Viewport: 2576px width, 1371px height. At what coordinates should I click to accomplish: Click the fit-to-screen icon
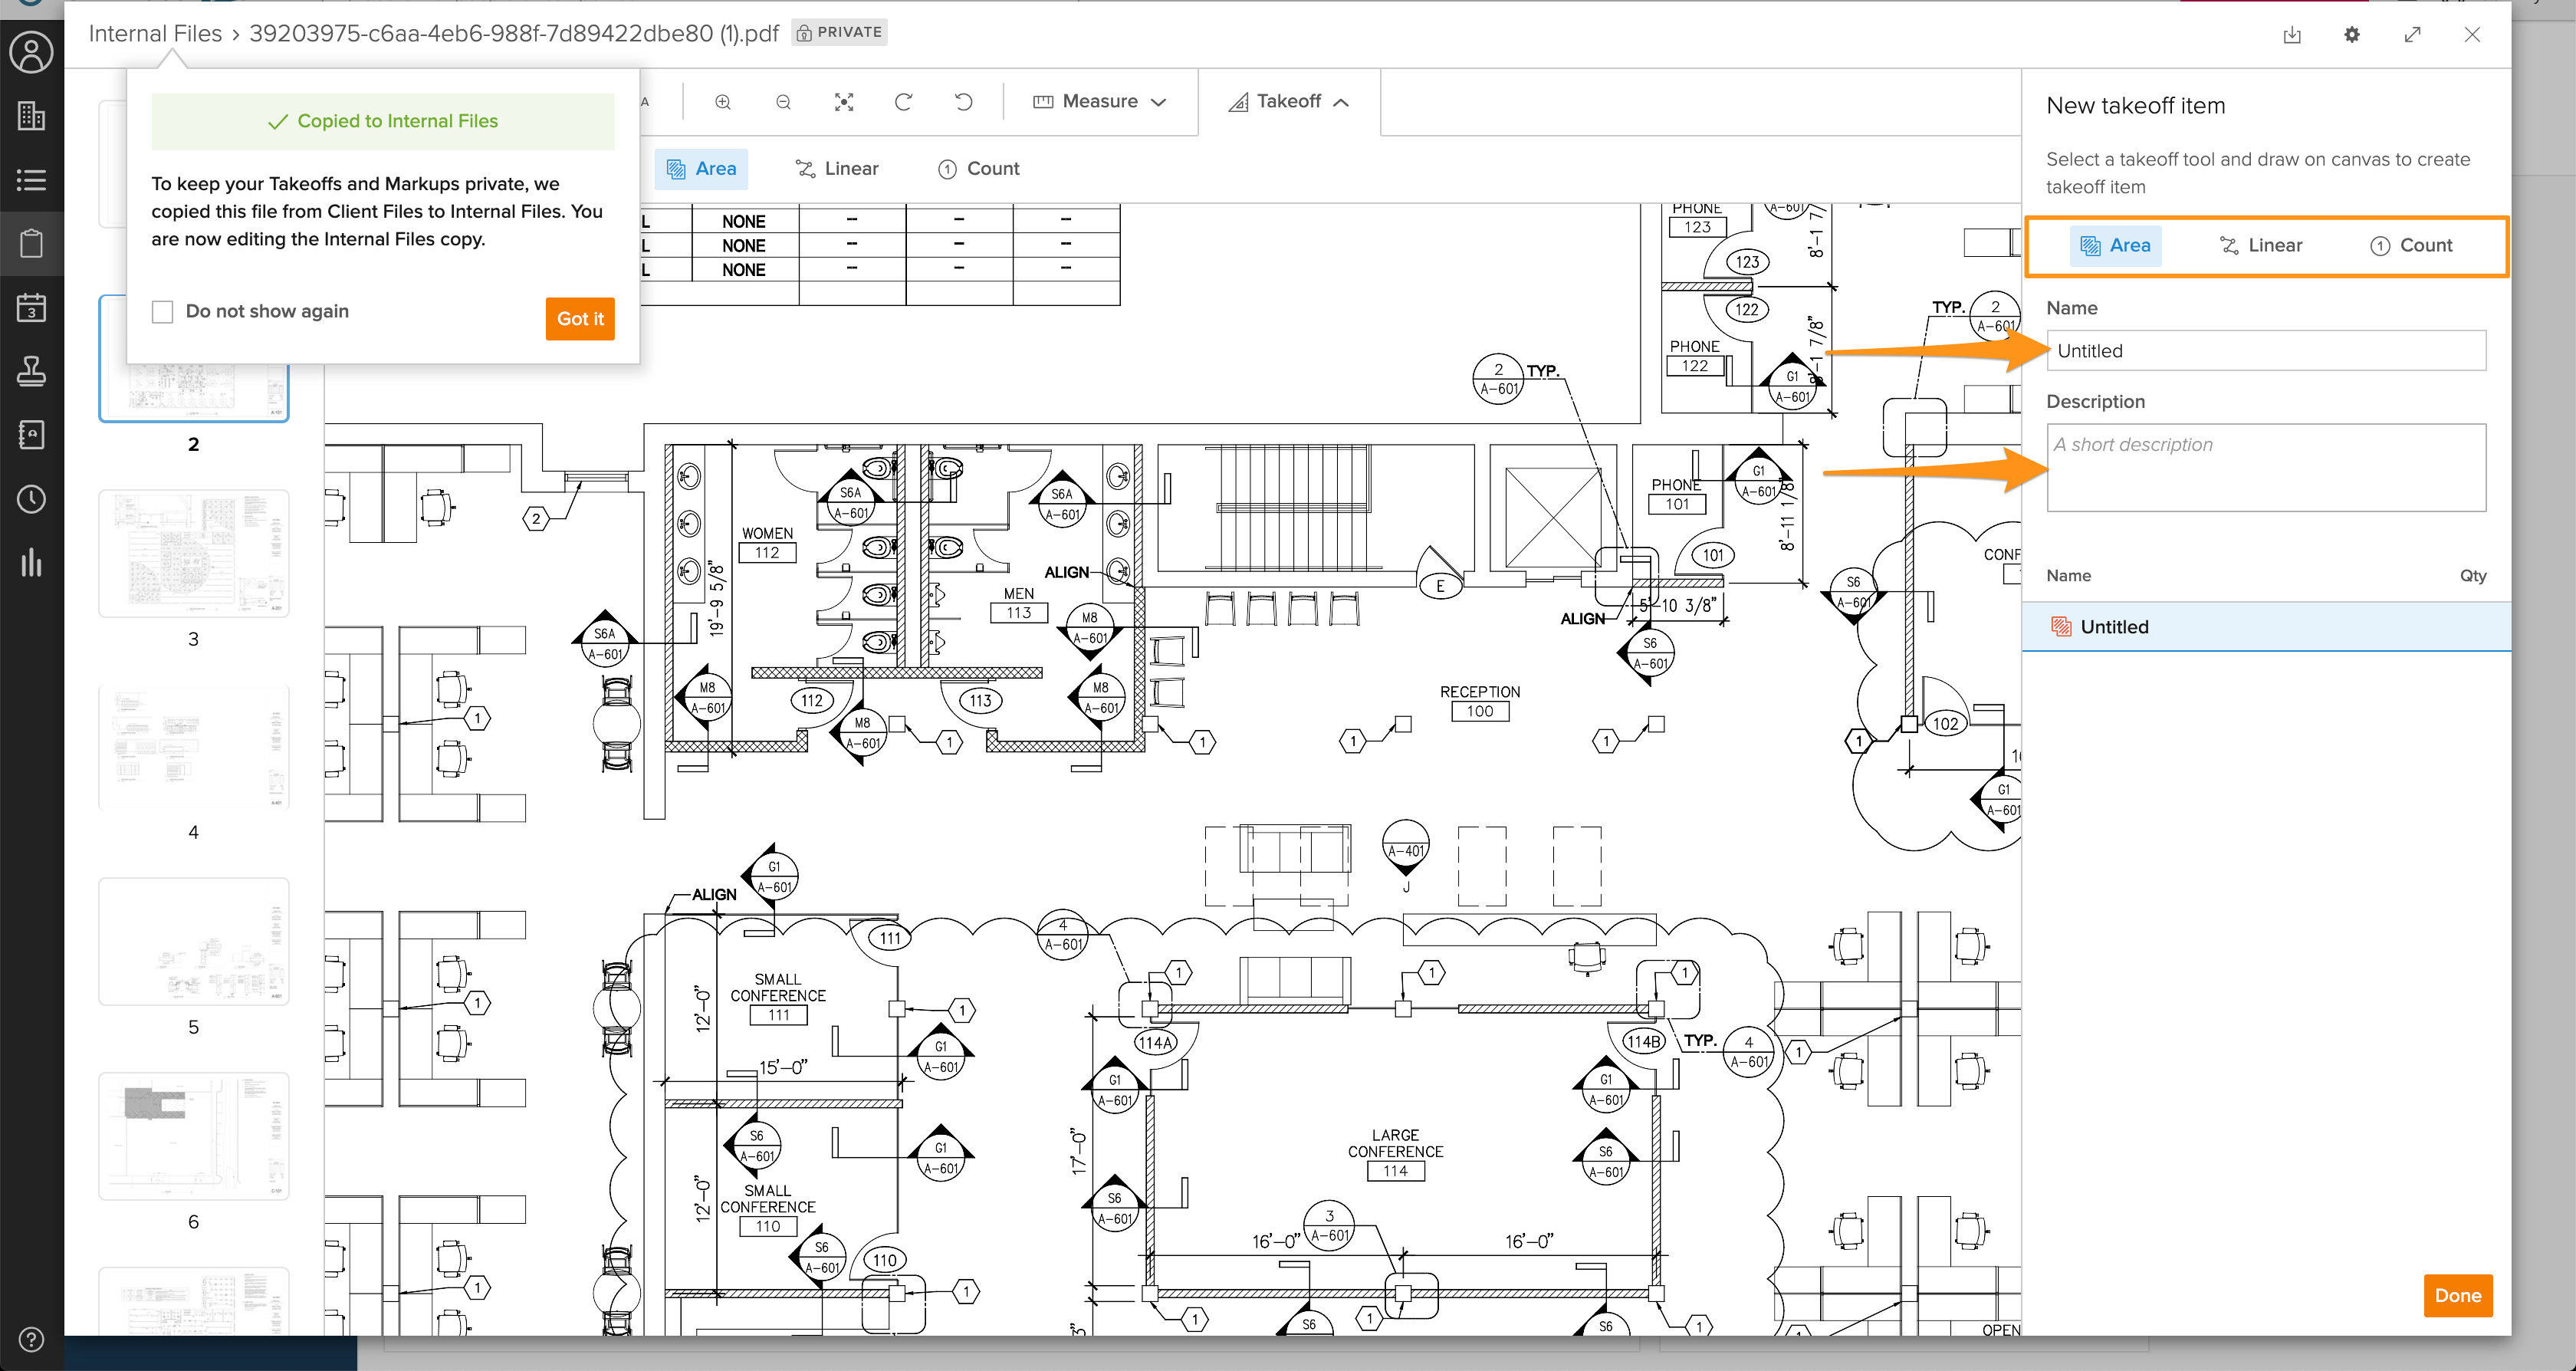(844, 102)
